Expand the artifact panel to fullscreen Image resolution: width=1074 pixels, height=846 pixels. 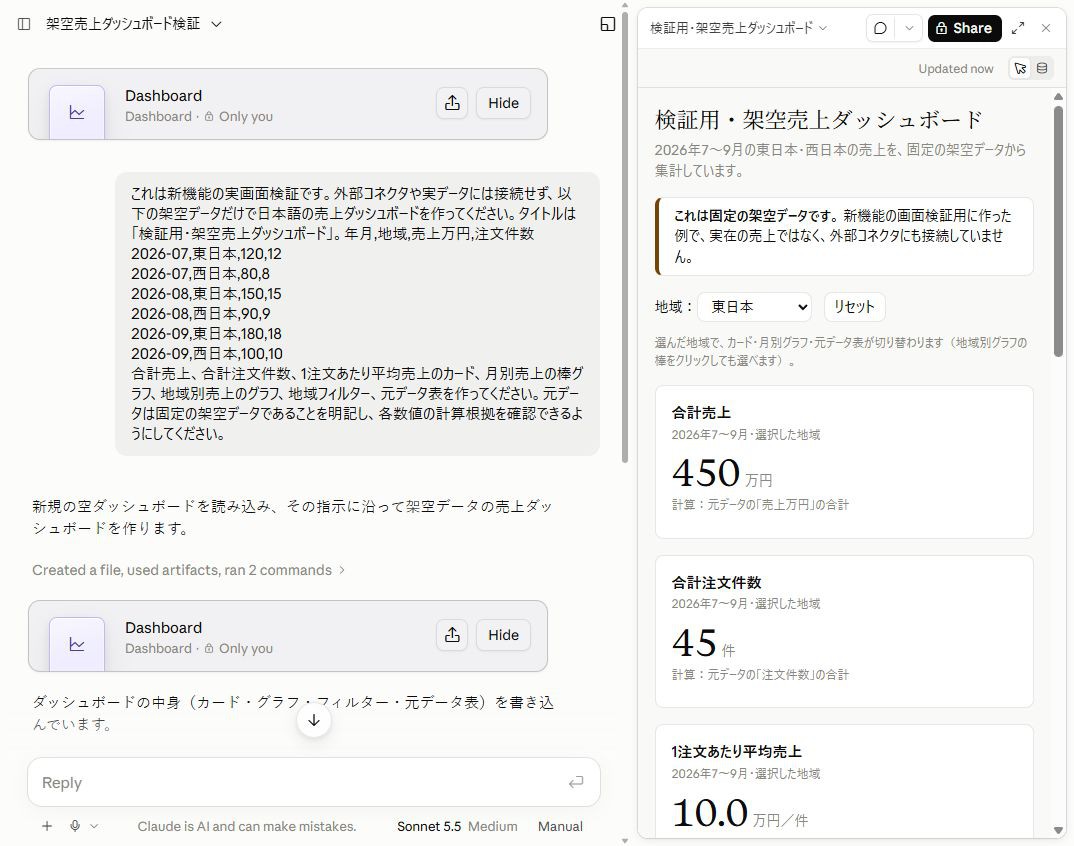click(x=1018, y=28)
